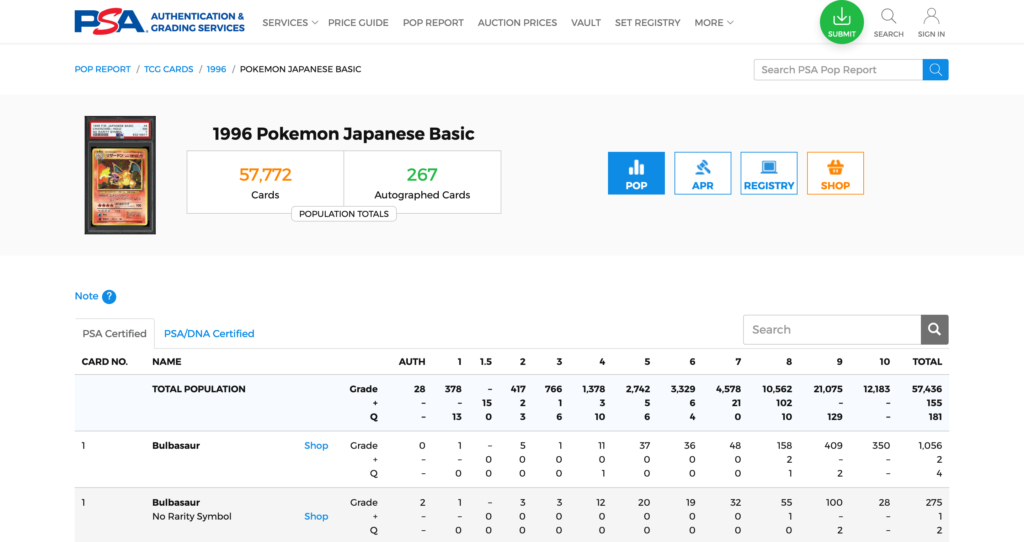Click Shop link for No Rarity Symbol Bulbasaur
Viewport: 1024px width, 542px height.
[316, 517]
